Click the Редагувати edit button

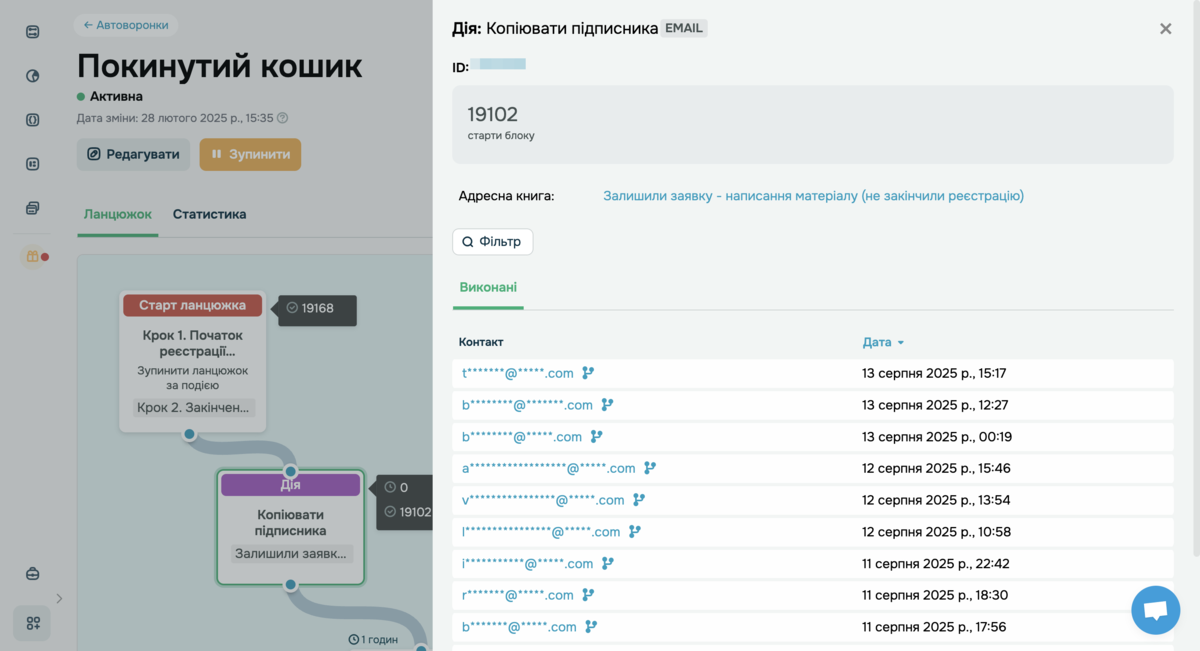[x=133, y=155]
